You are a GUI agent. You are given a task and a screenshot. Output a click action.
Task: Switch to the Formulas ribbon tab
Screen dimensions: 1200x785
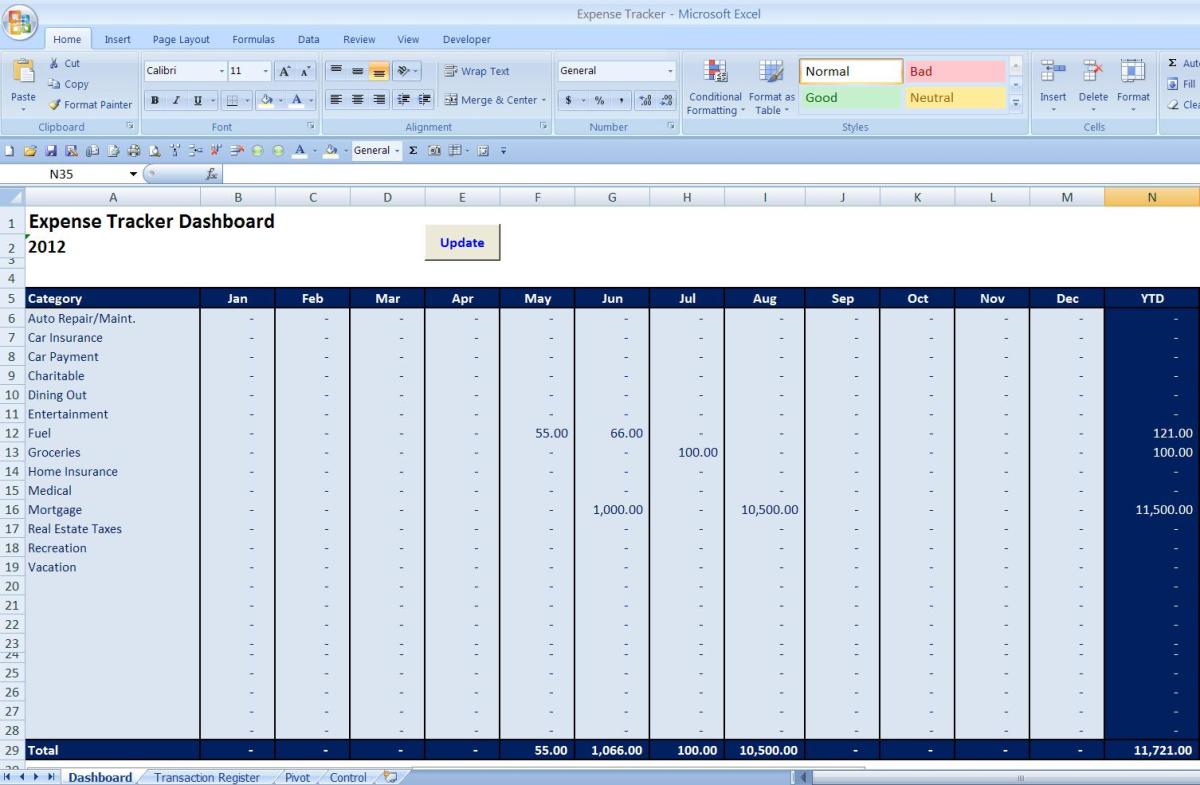(x=253, y=39)
